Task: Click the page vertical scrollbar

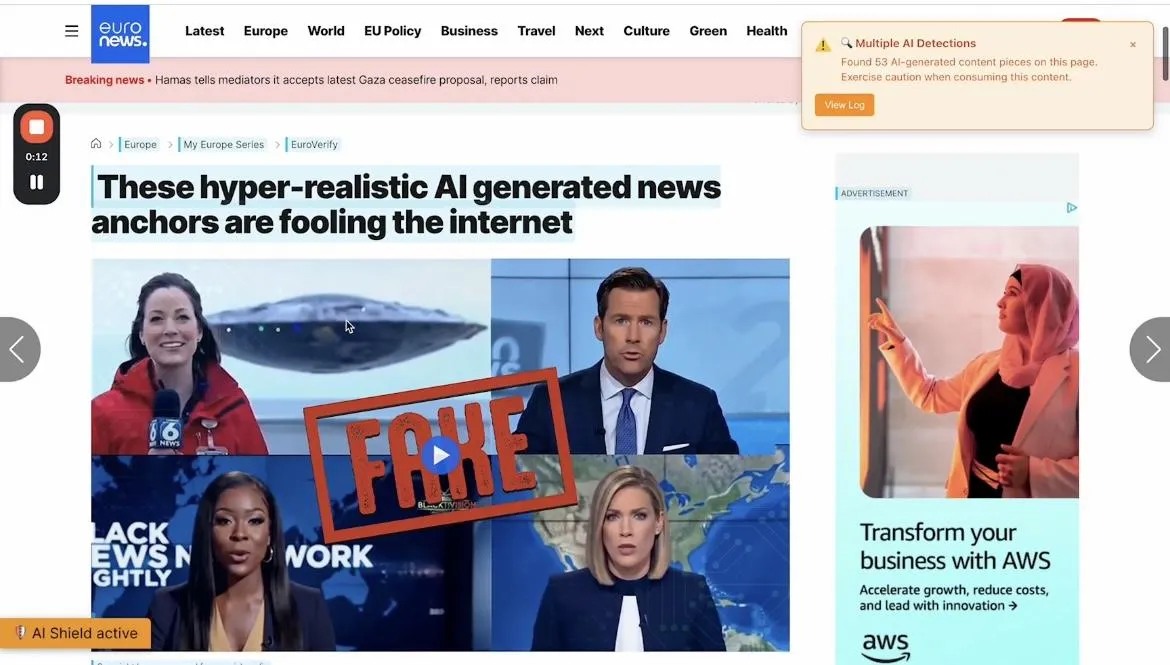Action: pos(1166,52)
